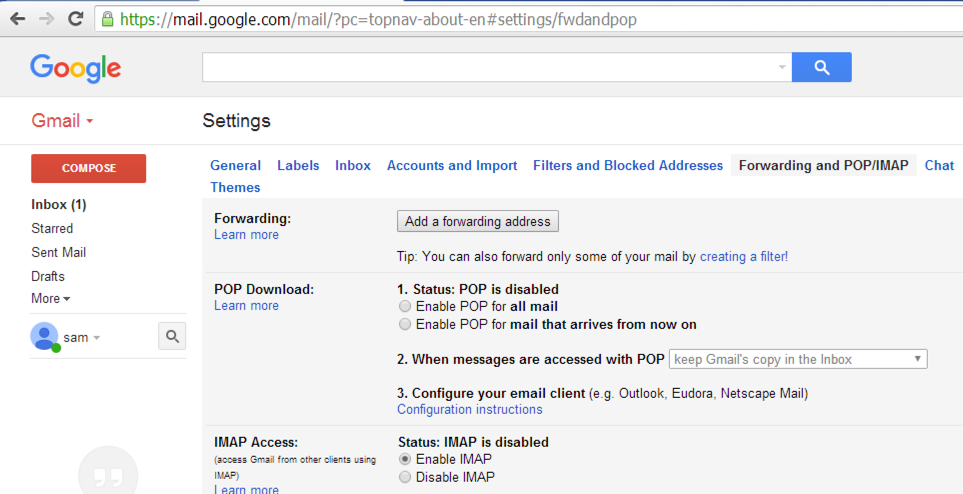
Task: Click the green padlock in address bar
Action: coord(107,19)
